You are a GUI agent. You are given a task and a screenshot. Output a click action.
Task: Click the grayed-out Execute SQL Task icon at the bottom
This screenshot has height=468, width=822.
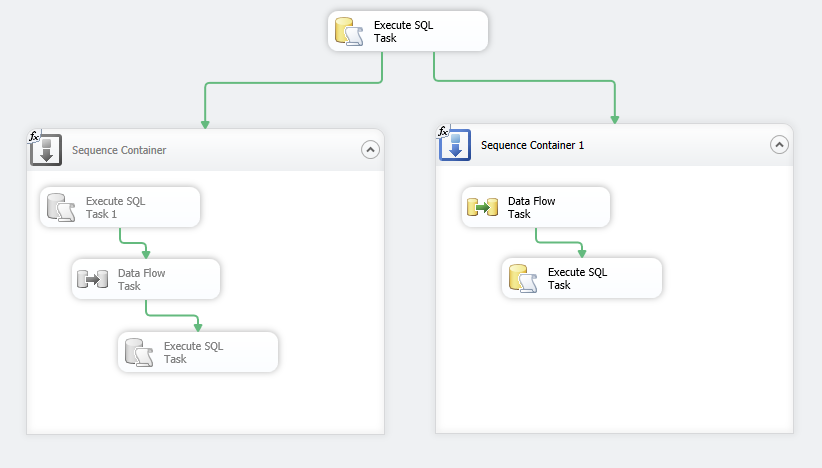click(x=138, y=352)
